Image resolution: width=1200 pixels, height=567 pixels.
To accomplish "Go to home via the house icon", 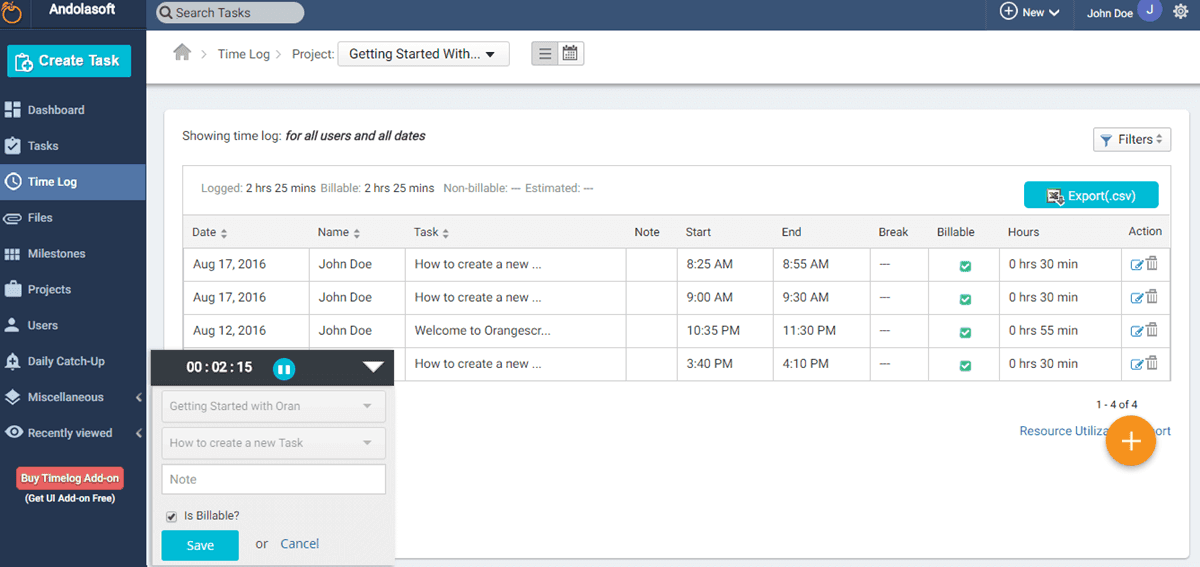I will (x=182, y=53).
